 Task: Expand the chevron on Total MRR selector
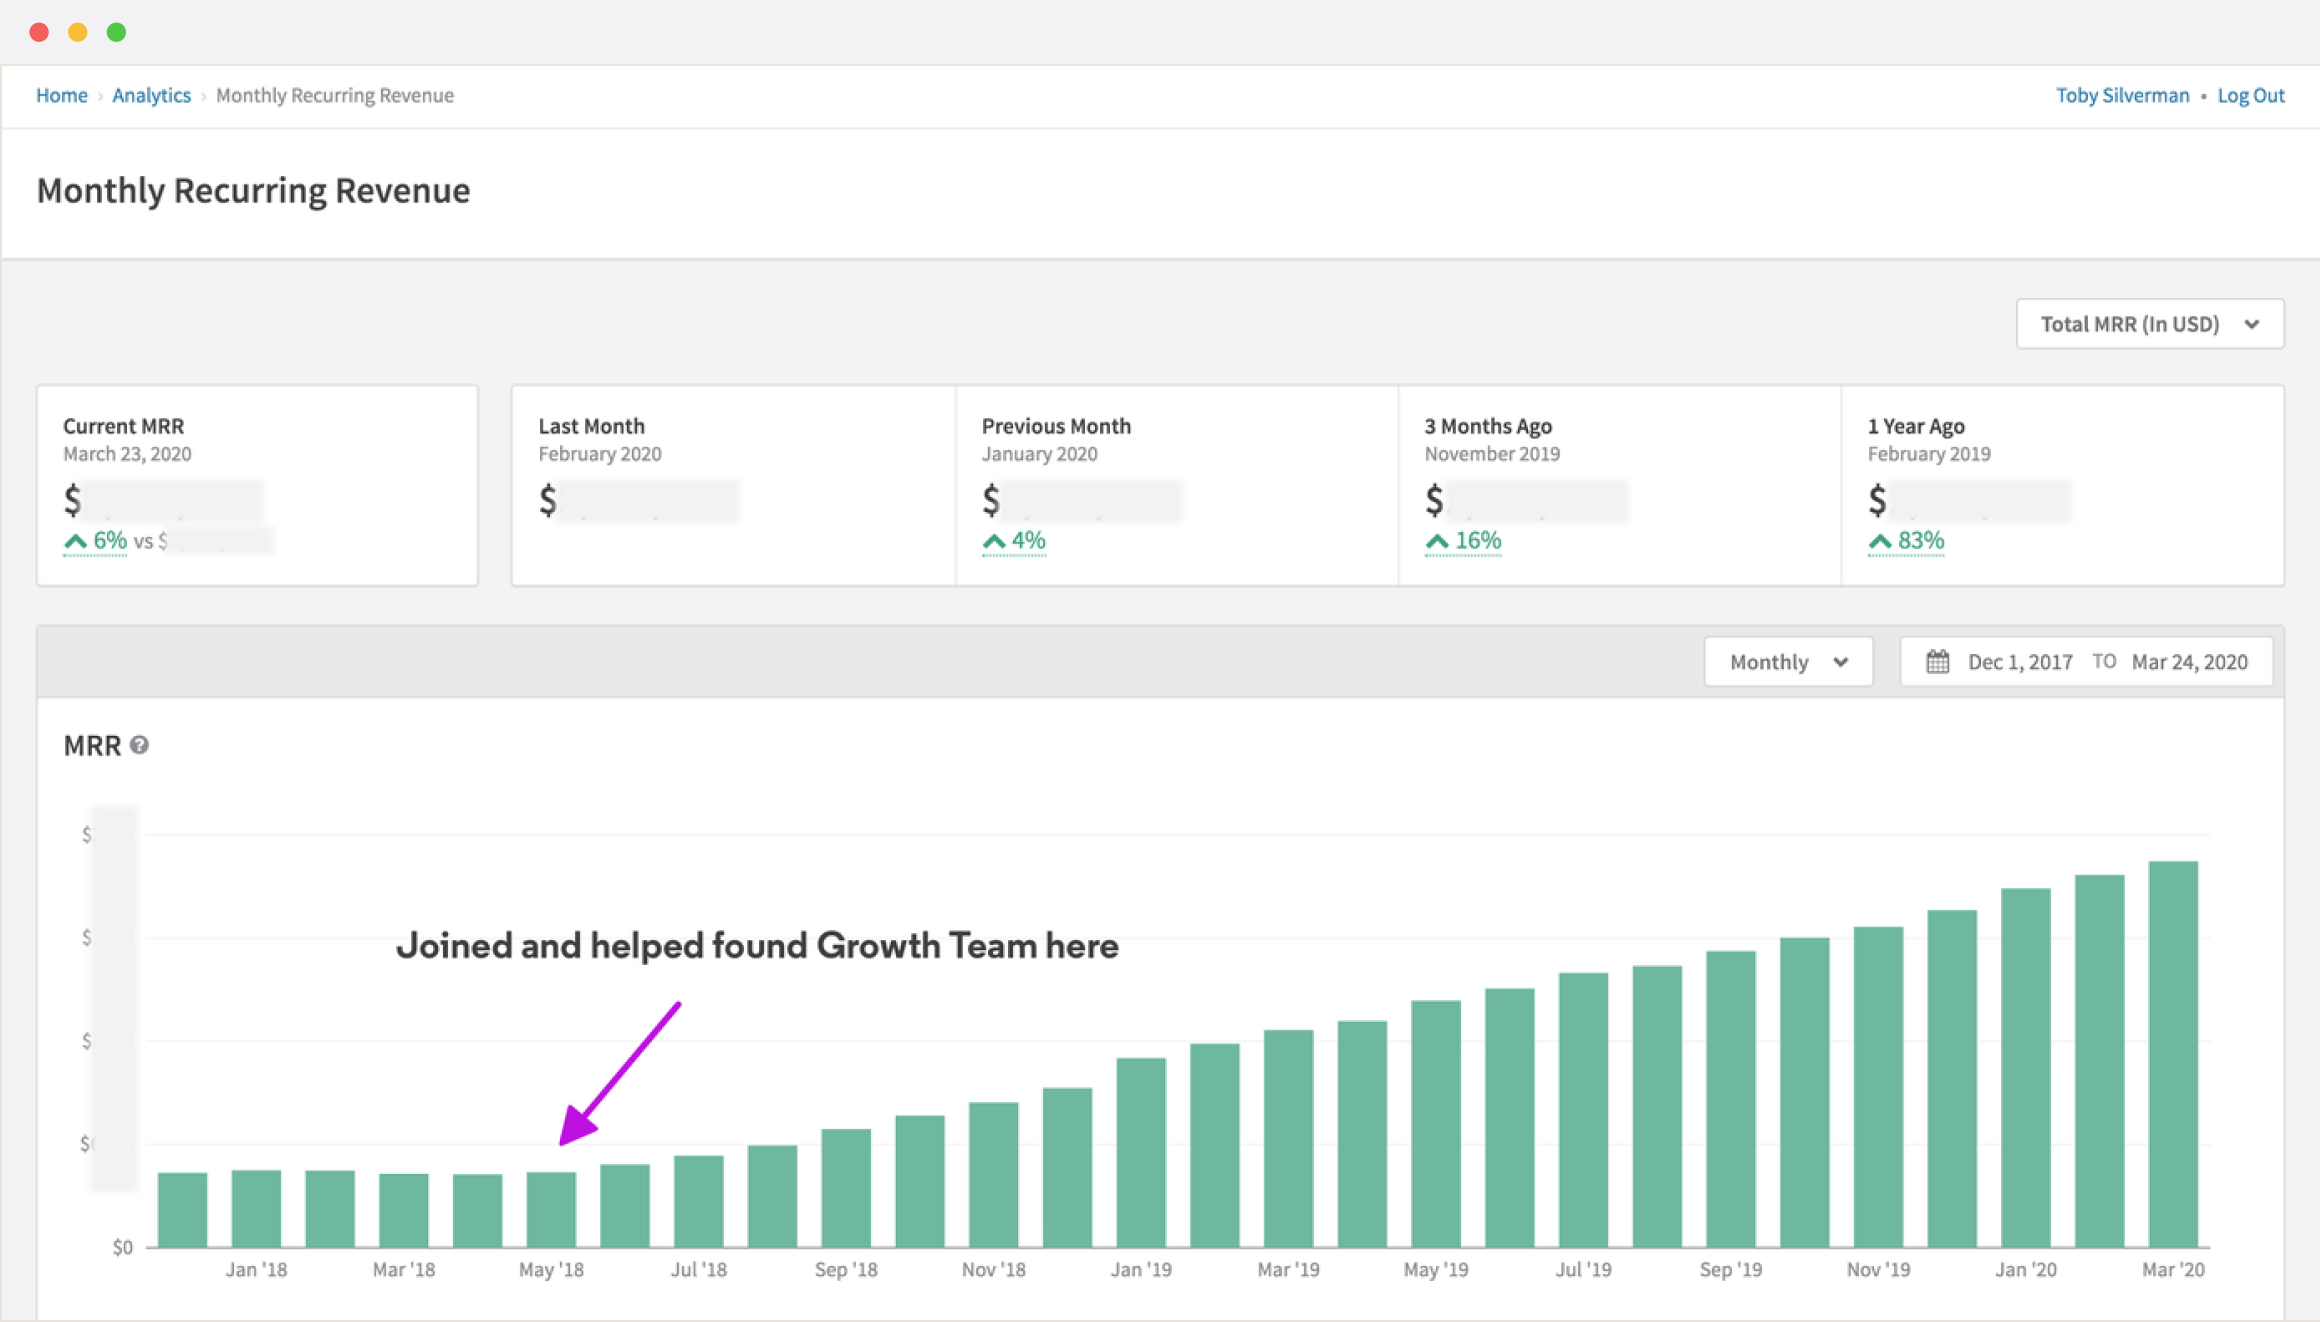[x=2253, y=323]
